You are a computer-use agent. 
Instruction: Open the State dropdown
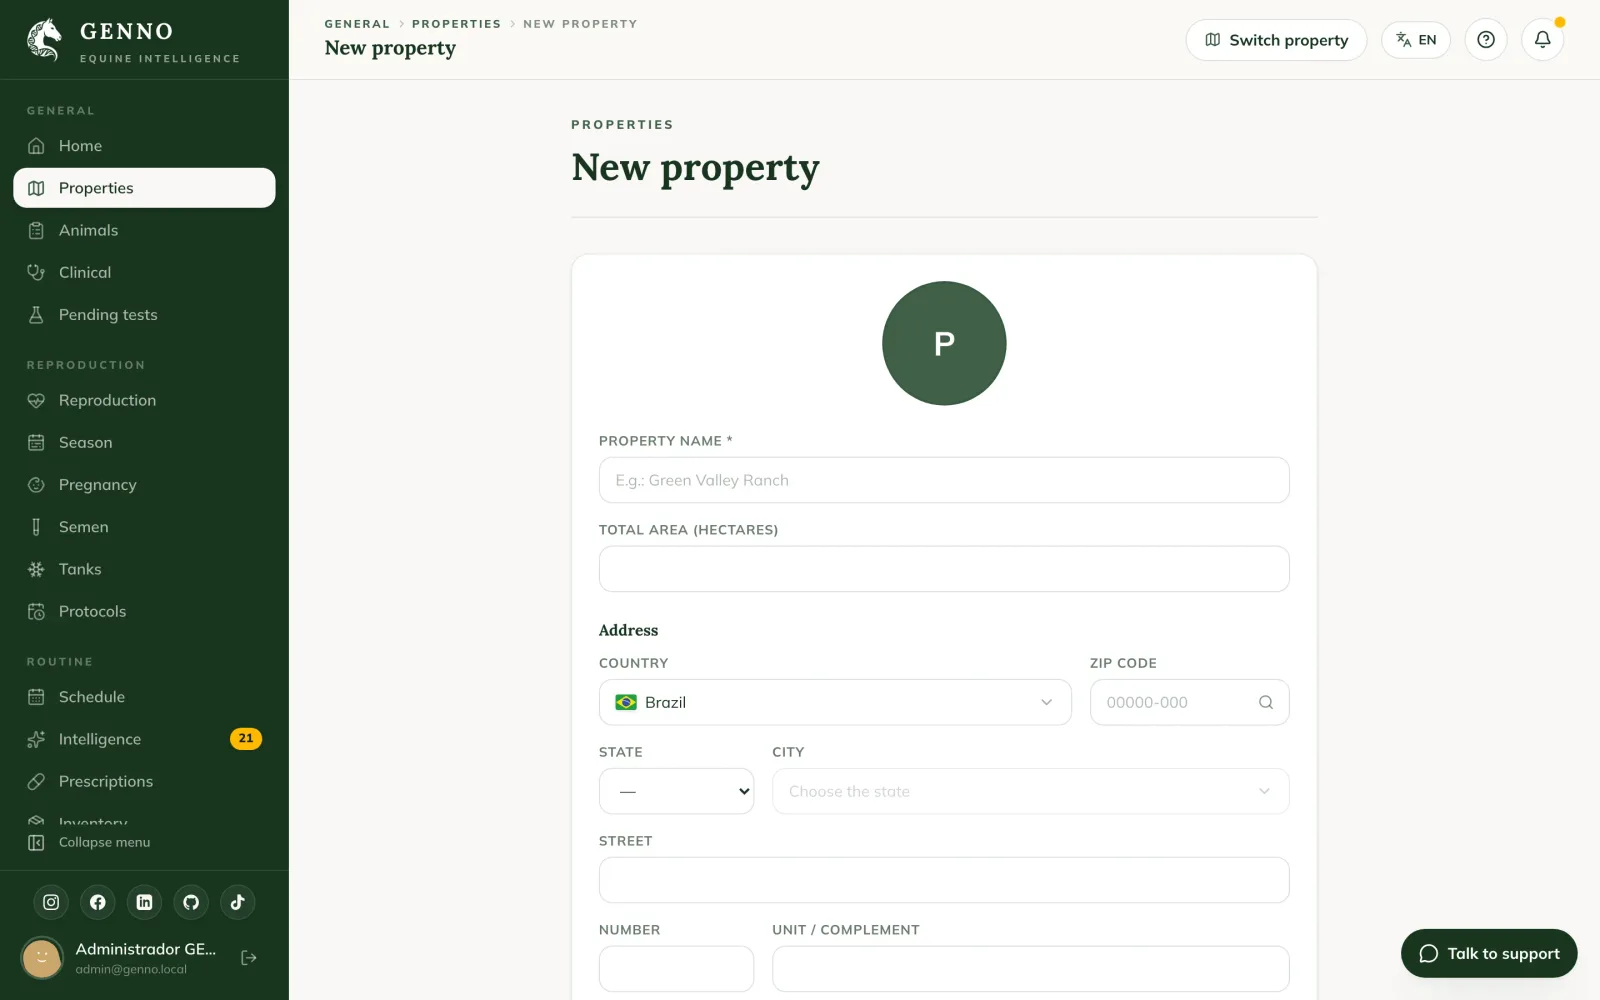click(x=676, y=791)
